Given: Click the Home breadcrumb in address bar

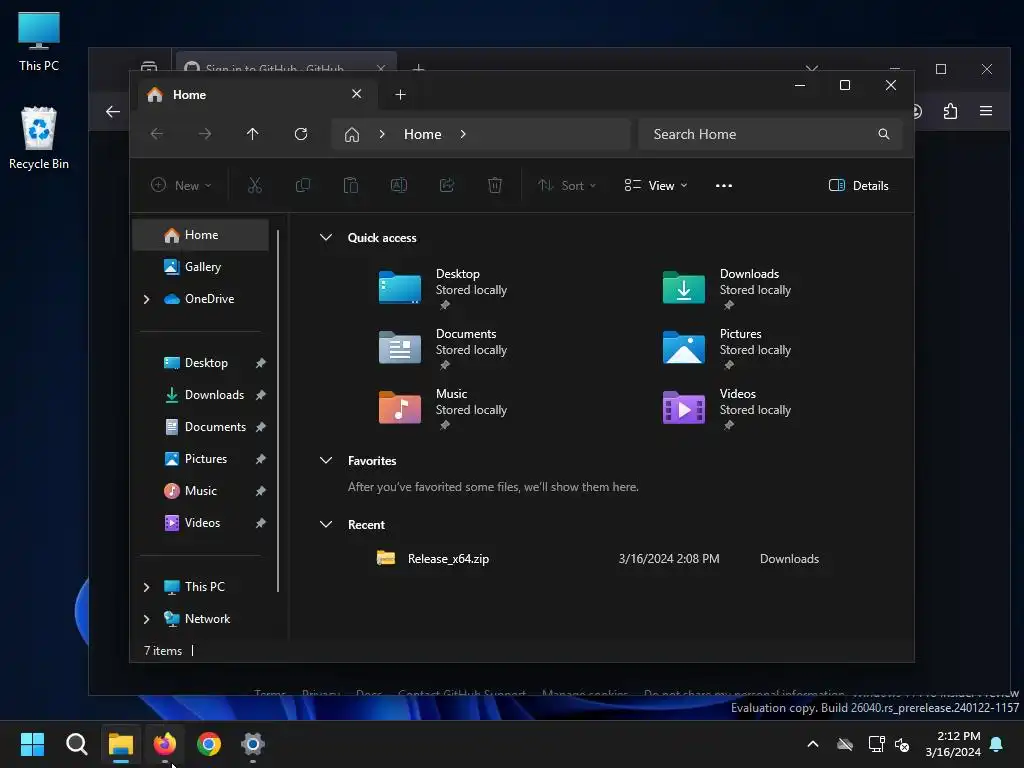Looking at the screenshot, I should pos(423,134).
